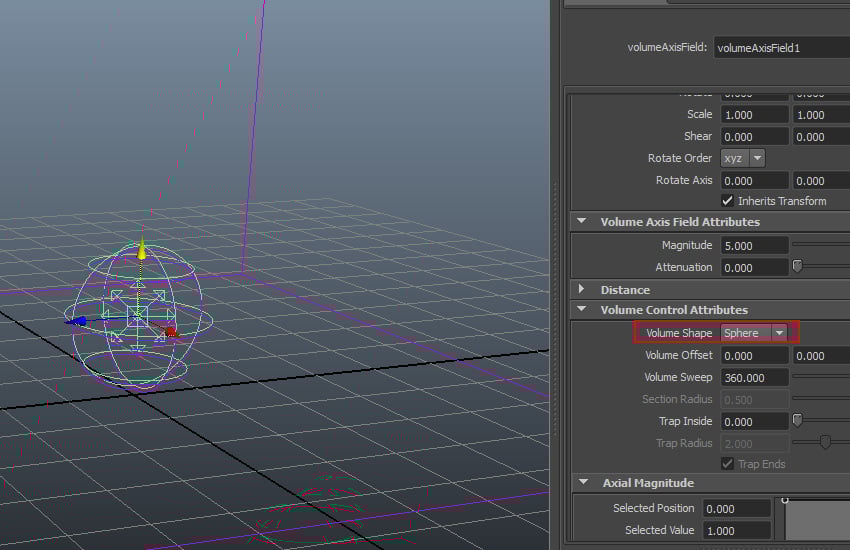Collapse the Volume Control Attributes section

tap(581, 310)
